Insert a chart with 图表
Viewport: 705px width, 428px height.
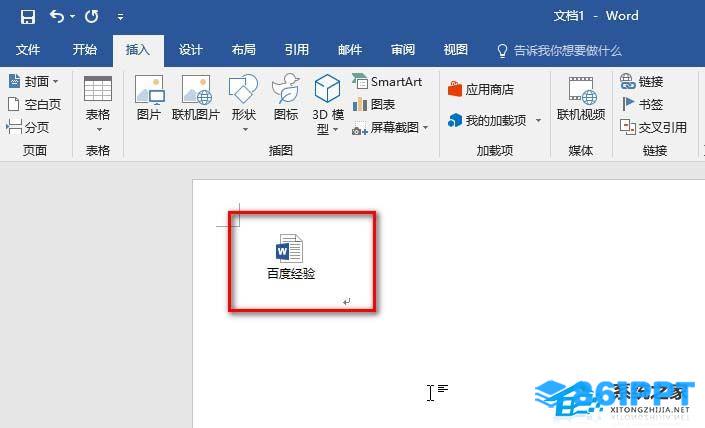coord(374,105)
